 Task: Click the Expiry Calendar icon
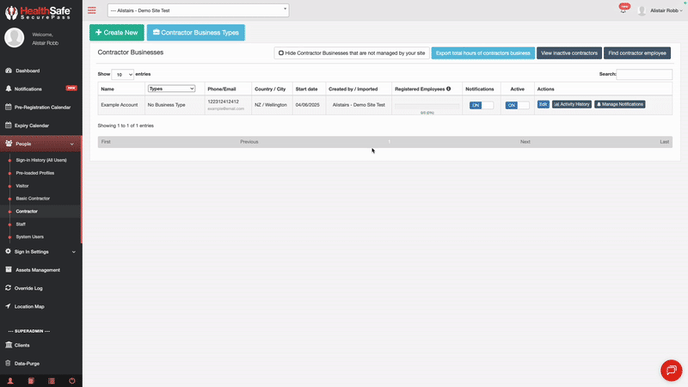click(x=8, y=125)
